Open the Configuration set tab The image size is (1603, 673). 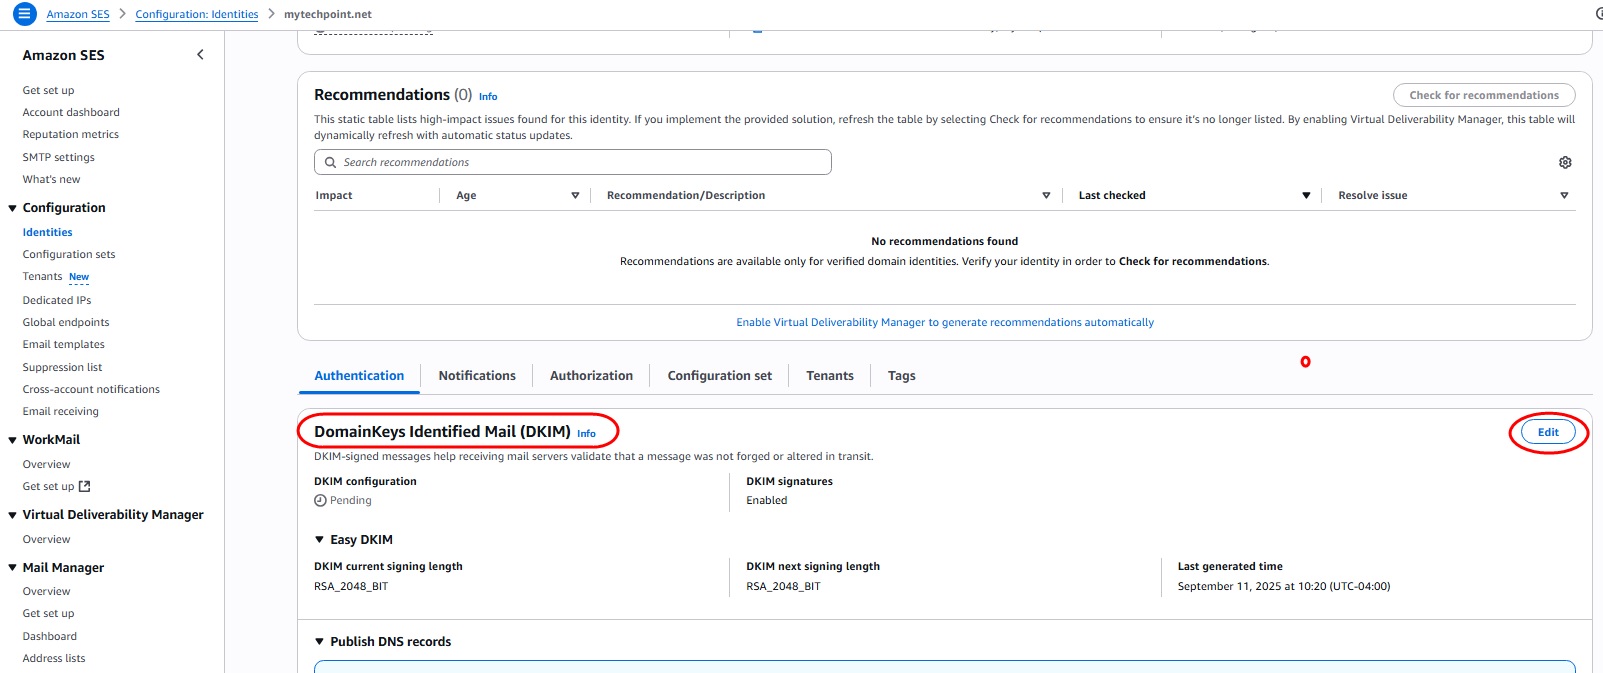pos(720,376)
